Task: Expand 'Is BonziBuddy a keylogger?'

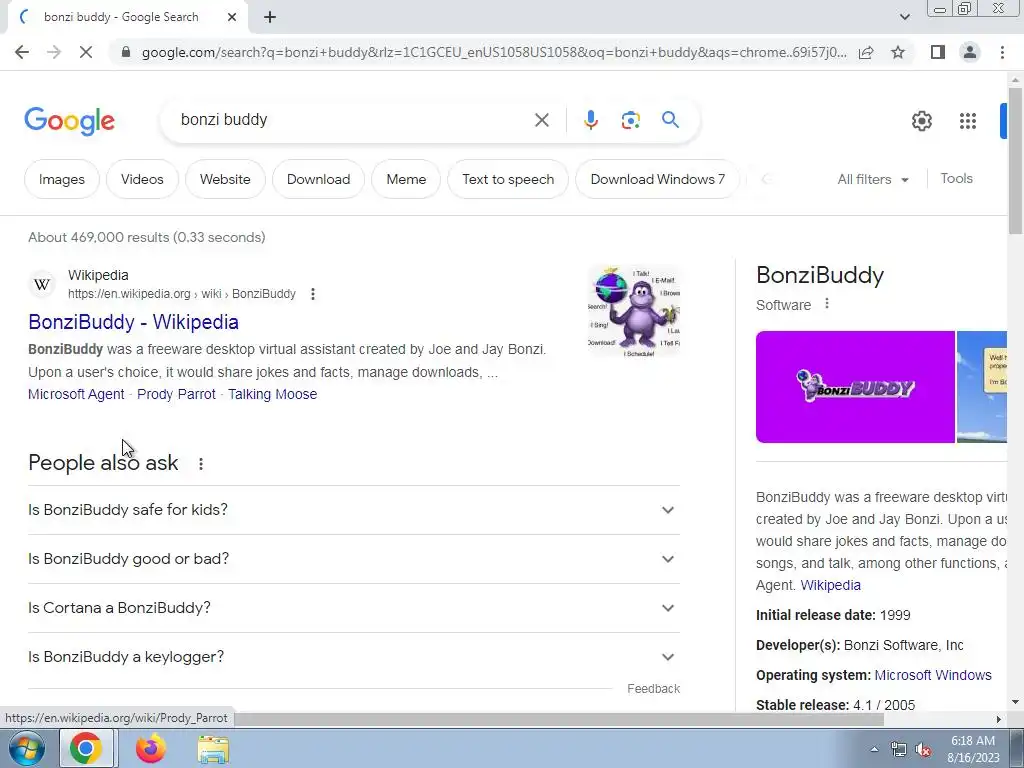Action: 354,657
